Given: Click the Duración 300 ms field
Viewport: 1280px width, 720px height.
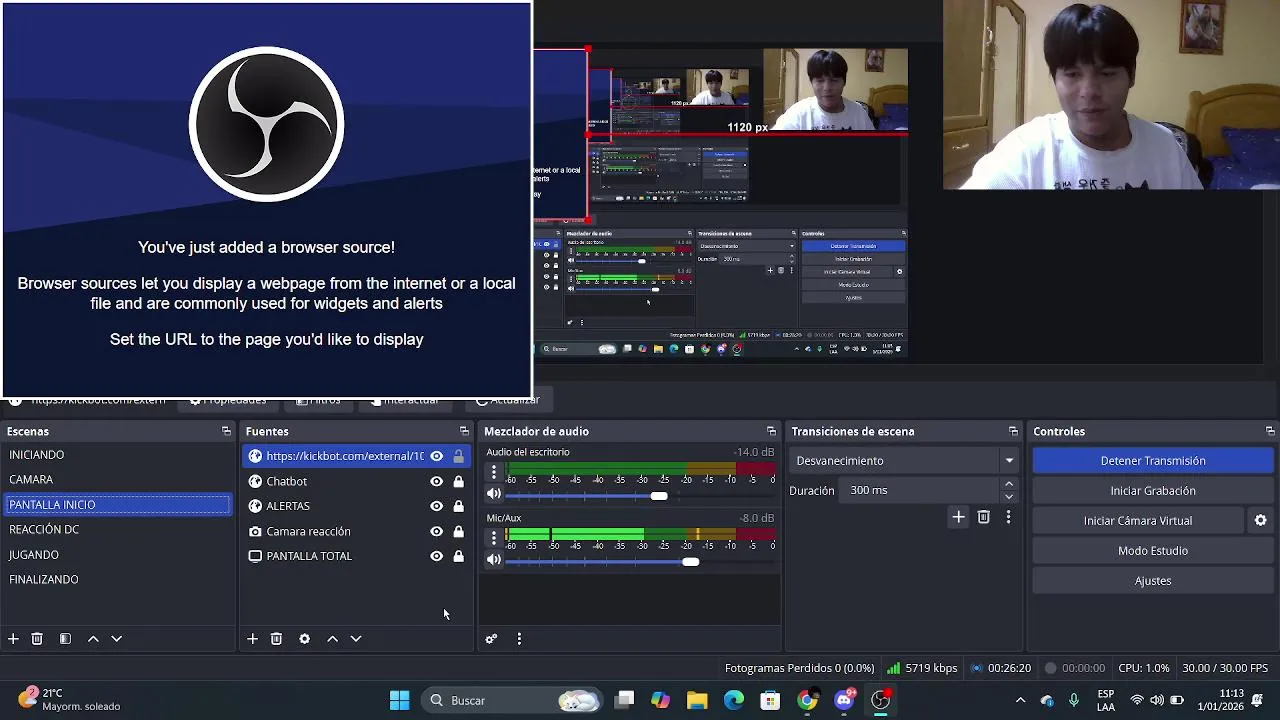Looking at the screenshot, I should [x=920, y=491].
